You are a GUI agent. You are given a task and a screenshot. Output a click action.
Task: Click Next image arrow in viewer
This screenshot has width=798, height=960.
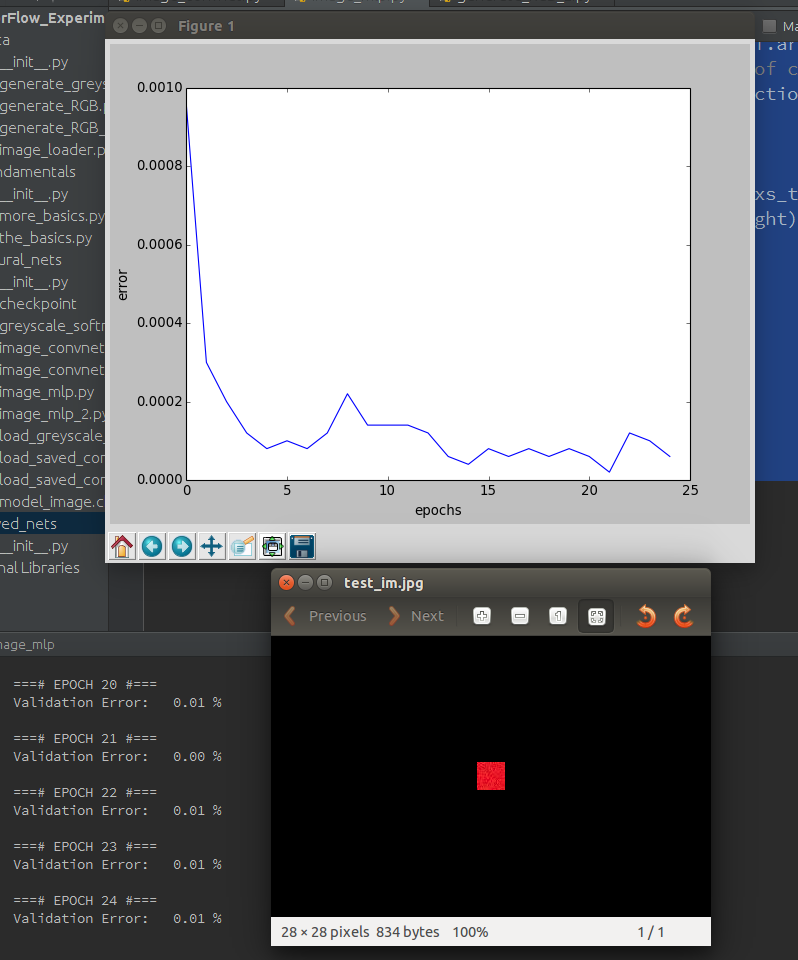coord(416,616)
